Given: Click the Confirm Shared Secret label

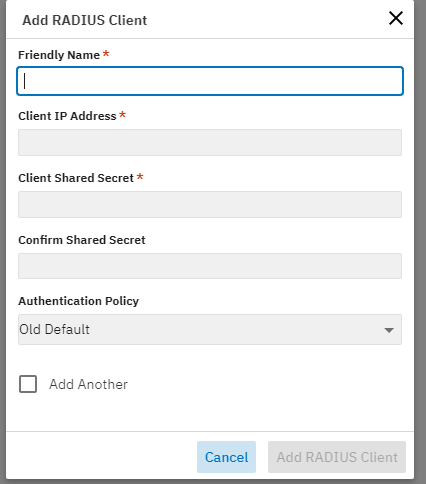Looking at the screenshot, I should (x=82, y=240).
